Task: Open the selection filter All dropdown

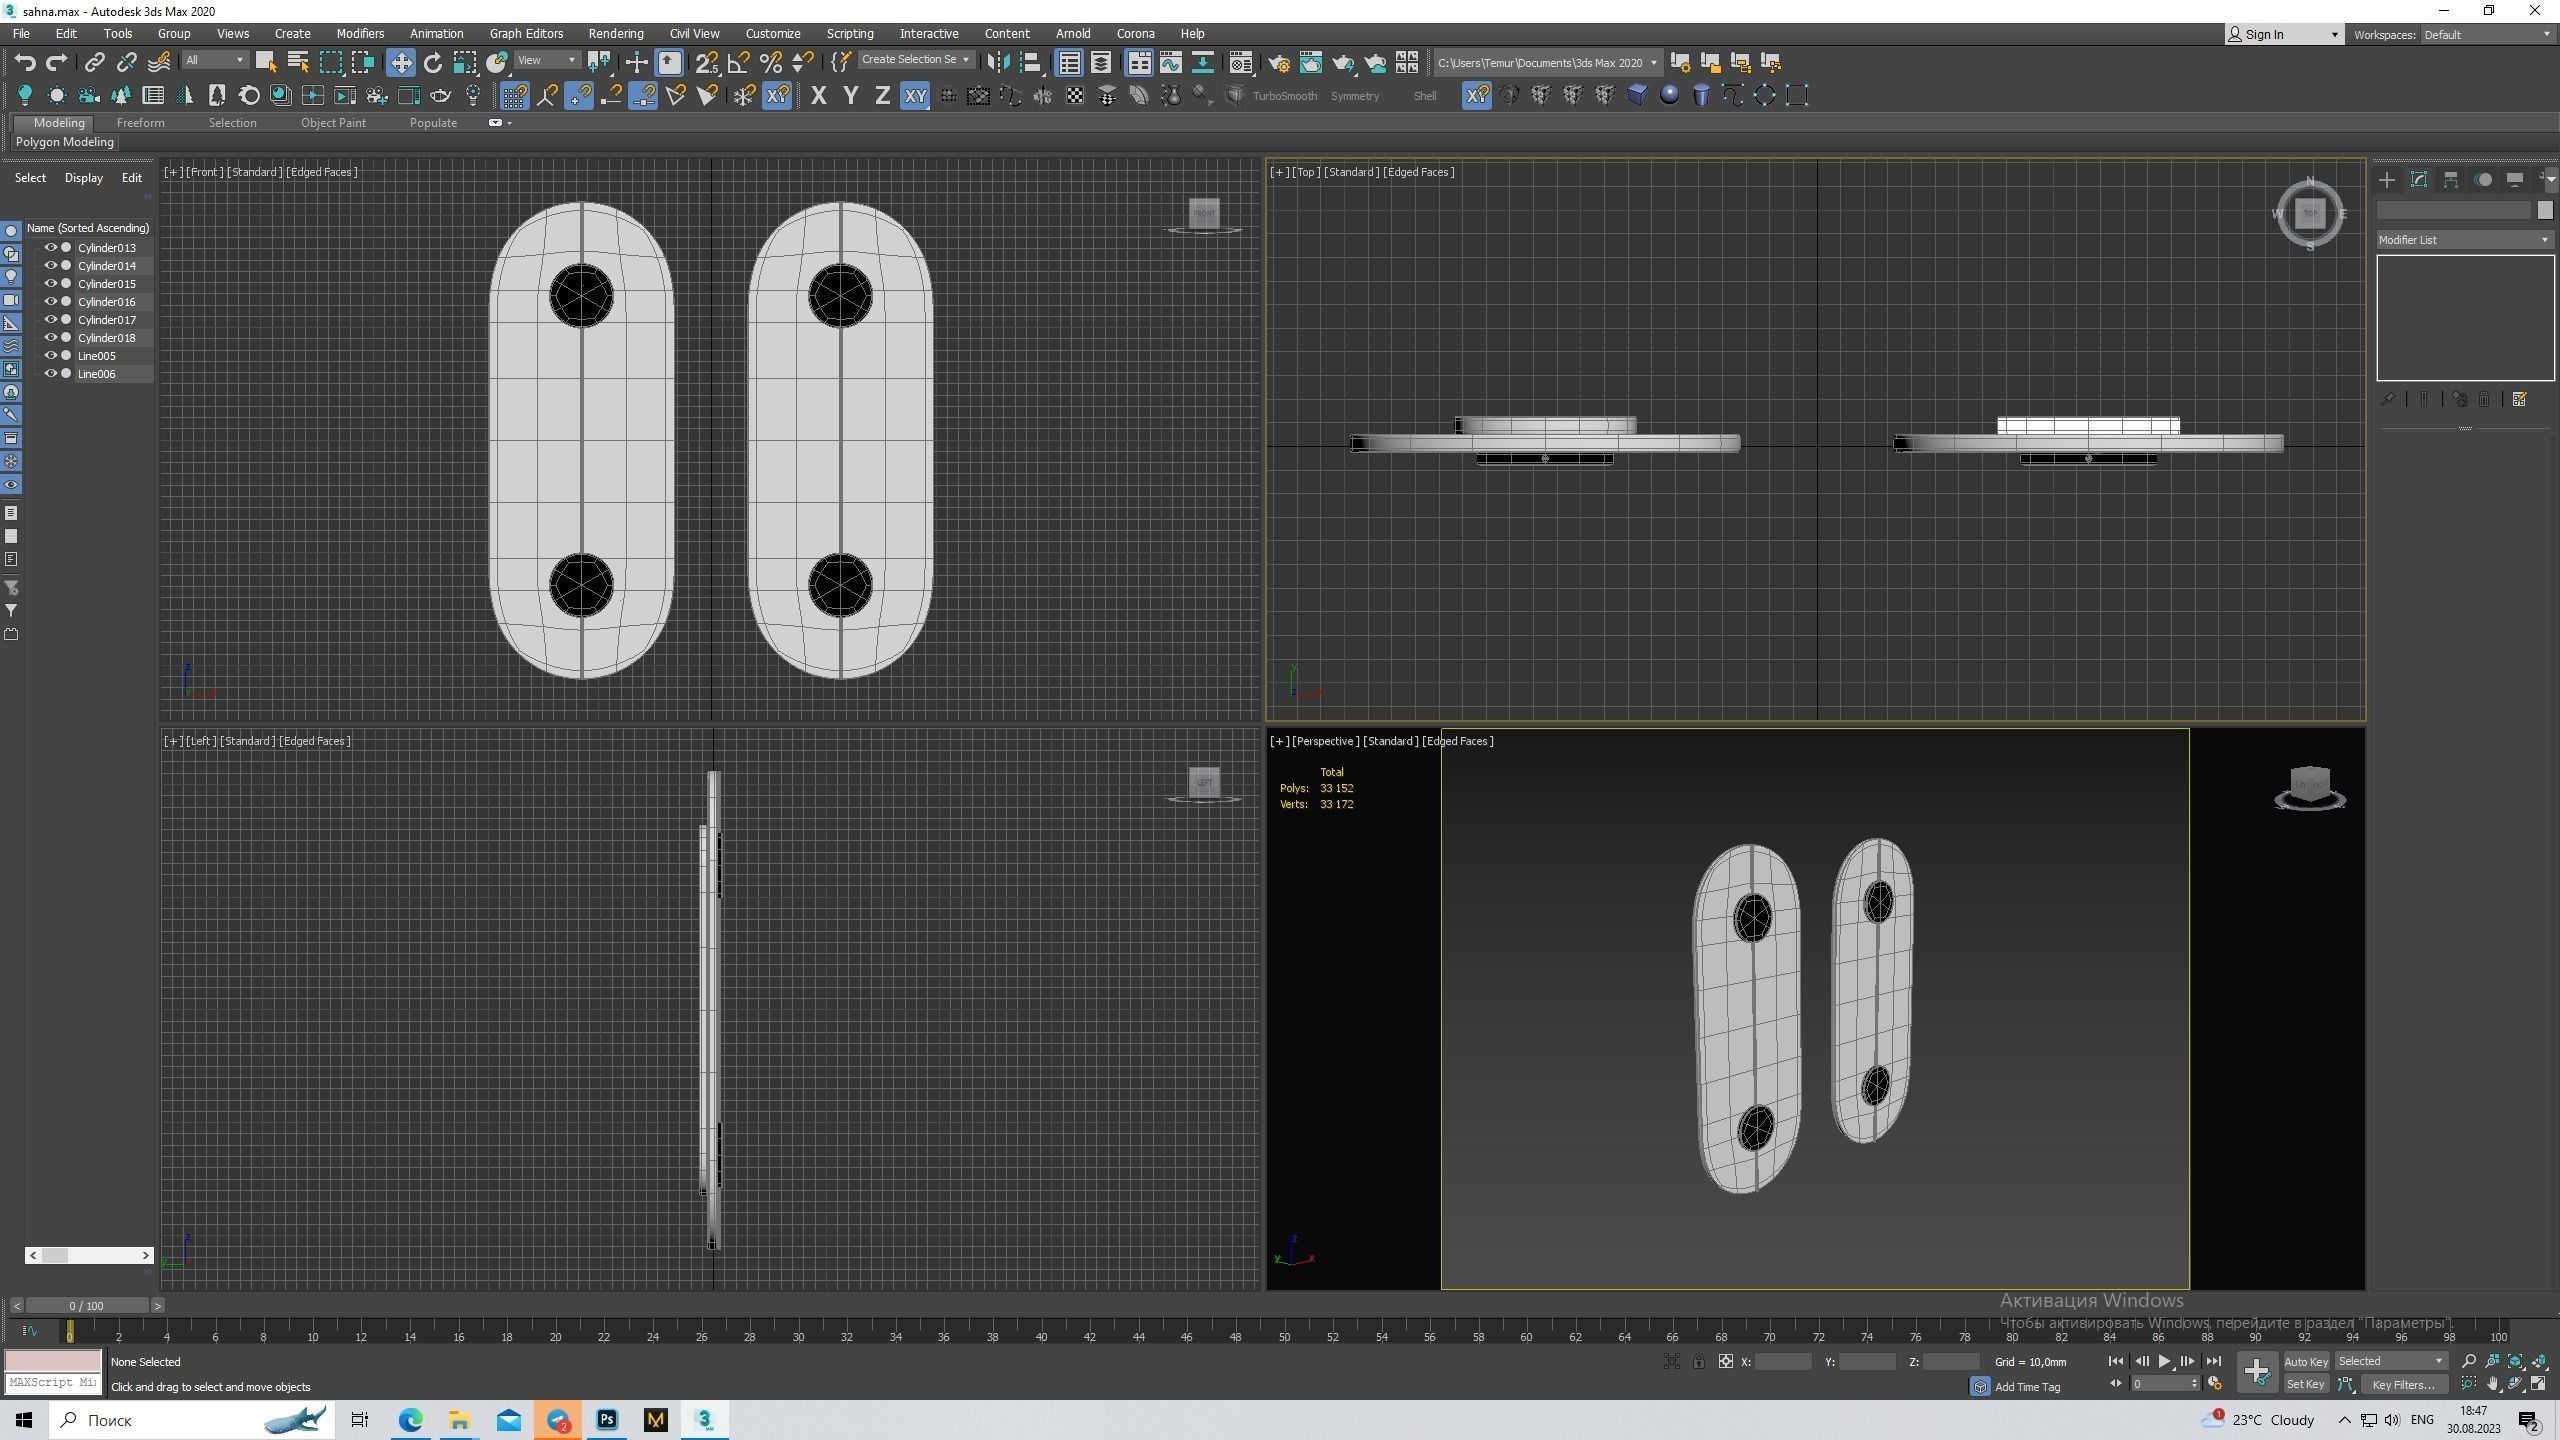Action: (215, 61)
